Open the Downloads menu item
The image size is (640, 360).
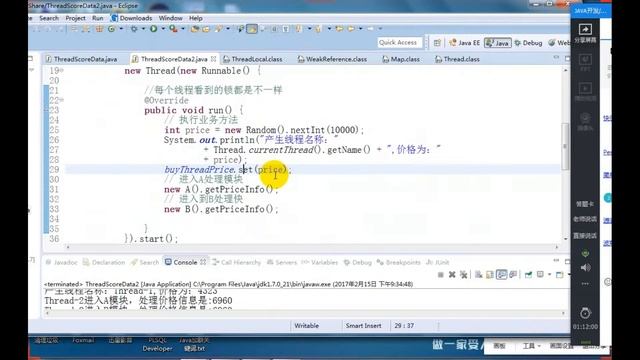tap(131, 18)
